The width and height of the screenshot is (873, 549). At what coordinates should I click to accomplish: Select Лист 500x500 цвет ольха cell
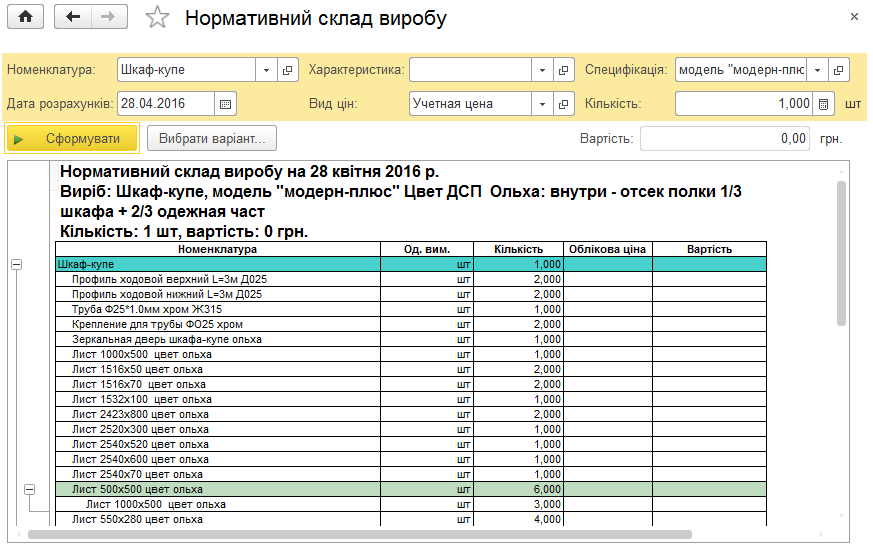pos(218,489)
